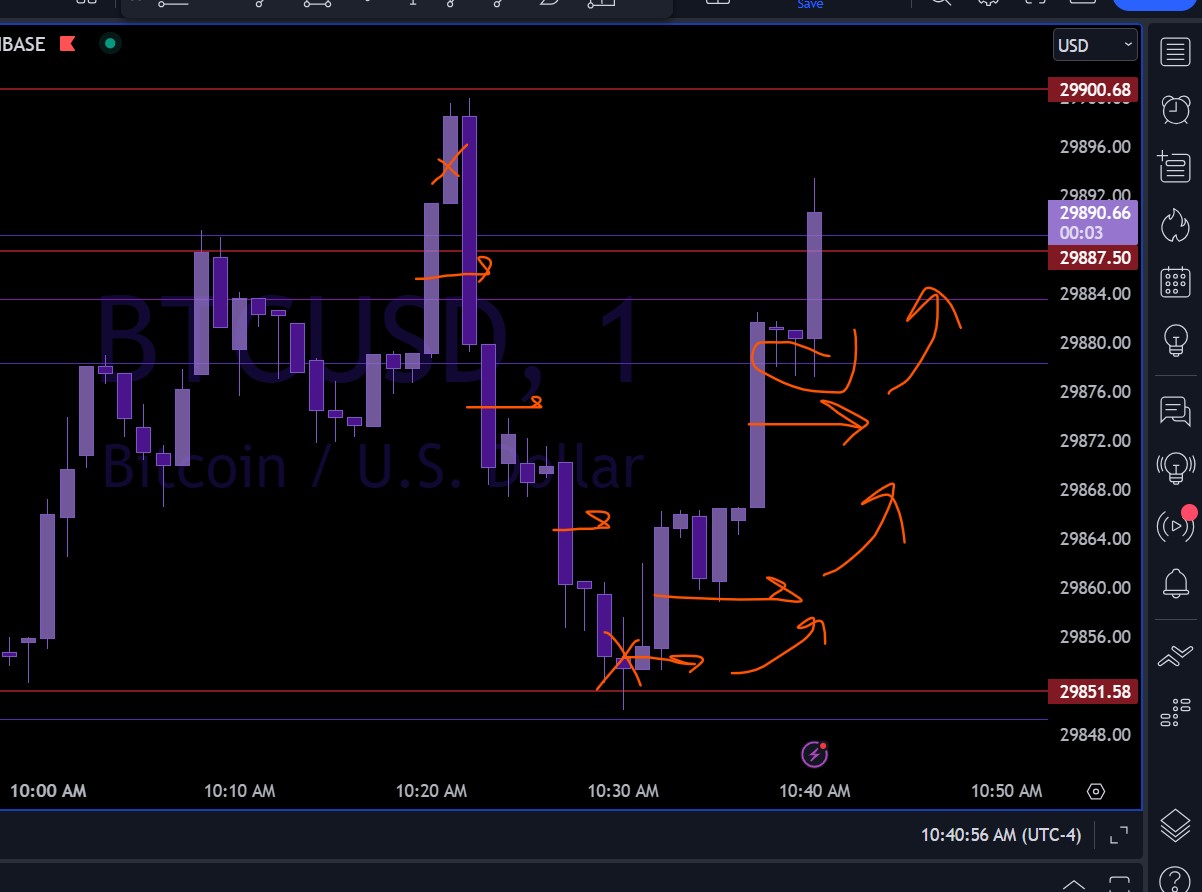Click the current price label 29890.66
The height and width of the screenshot is (892, 1202).
point(1092,222)
